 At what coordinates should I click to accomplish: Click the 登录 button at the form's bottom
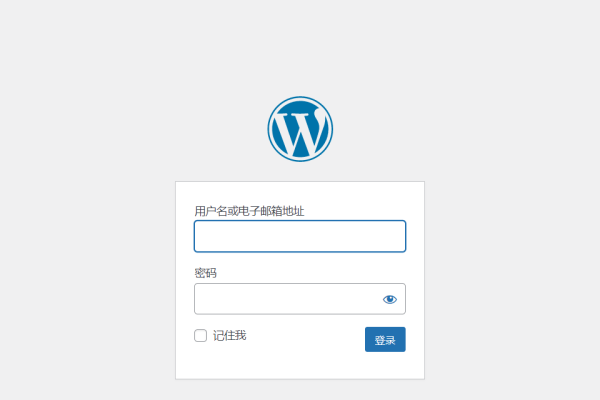click(385, 339)
